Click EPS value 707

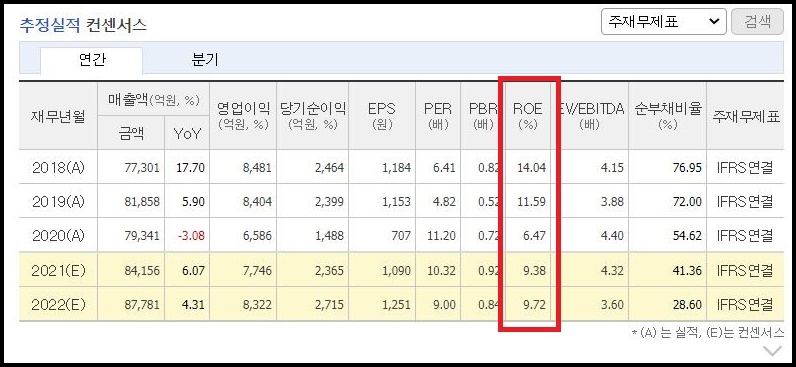point(401,236)
